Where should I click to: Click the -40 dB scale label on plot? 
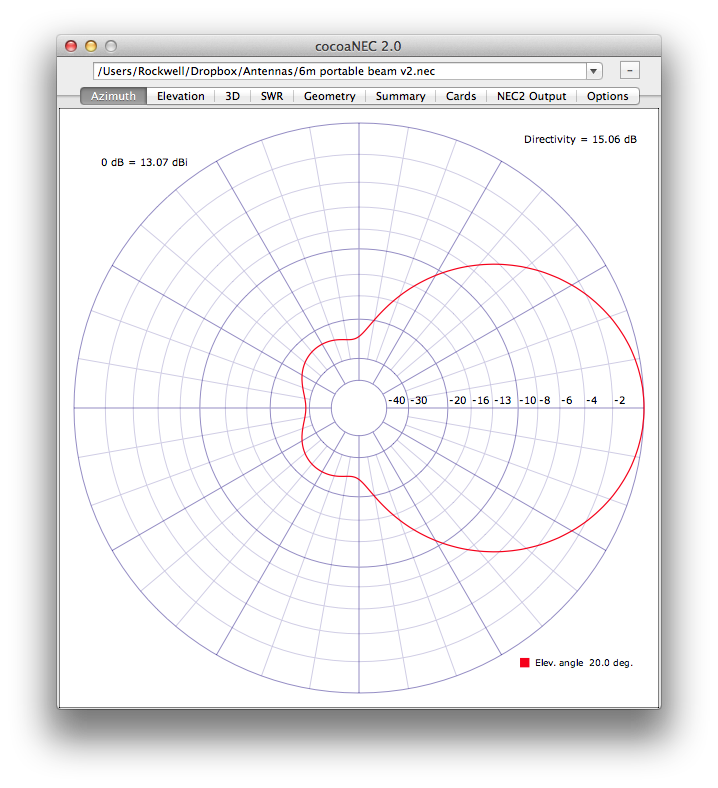coord(397,400)
